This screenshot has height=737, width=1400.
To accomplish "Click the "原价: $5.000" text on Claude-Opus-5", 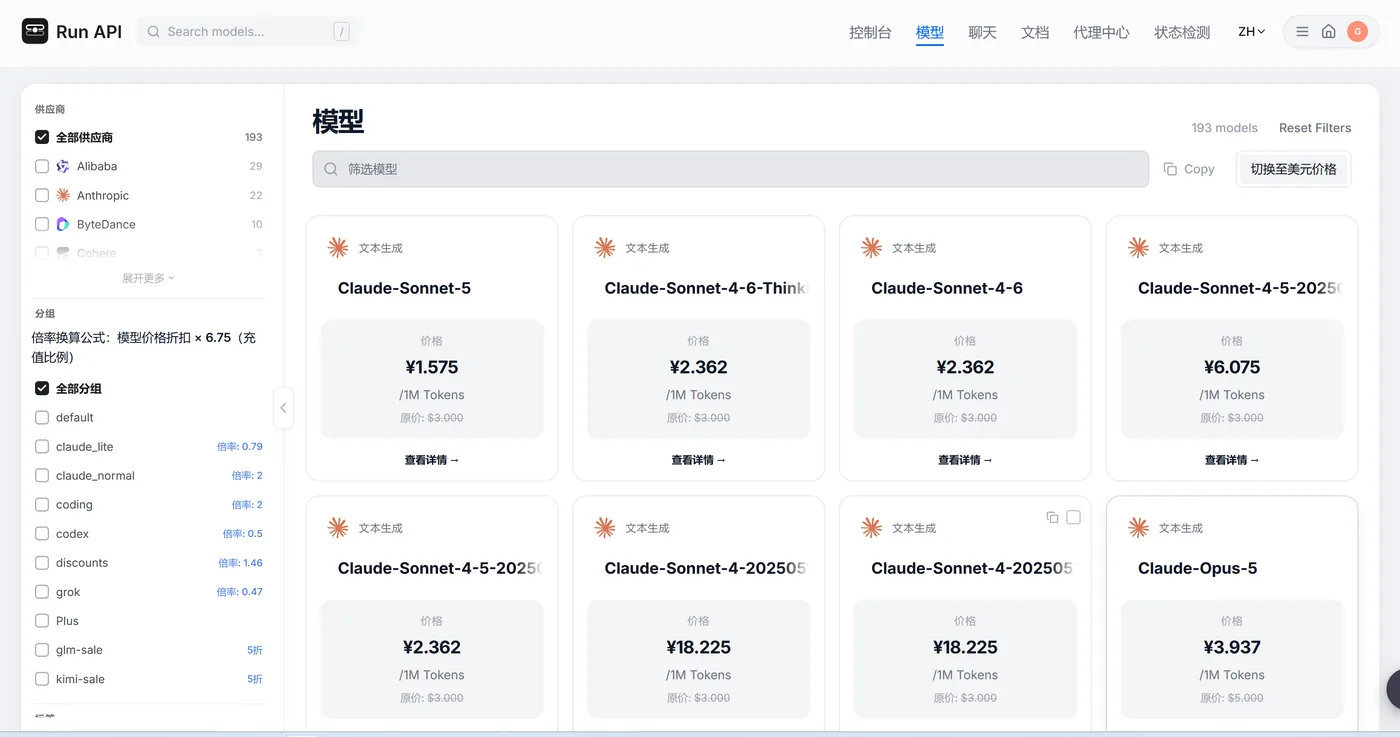I will coord(1232,698).
